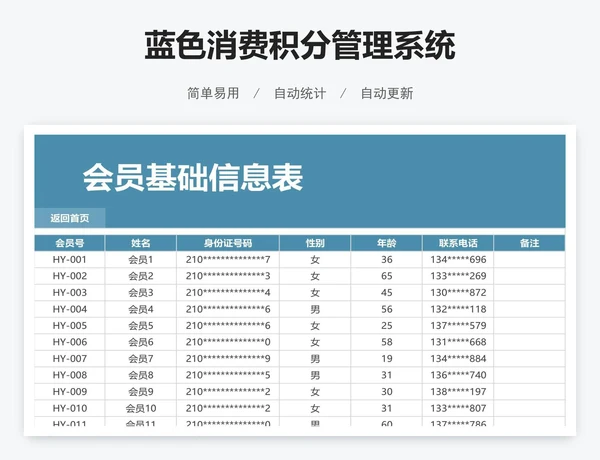Click ID number of 会员7 row
This screenshot has height=460, width=600.
(228, 359)
